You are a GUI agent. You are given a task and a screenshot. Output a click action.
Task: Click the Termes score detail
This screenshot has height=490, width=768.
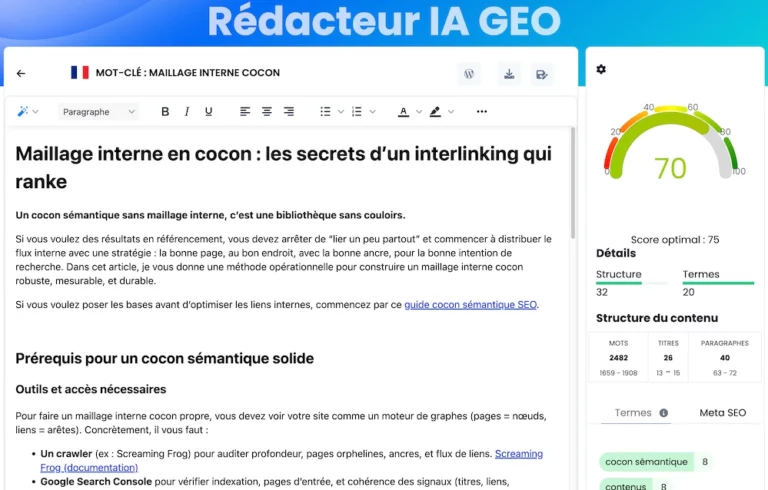tap(718, 283)
